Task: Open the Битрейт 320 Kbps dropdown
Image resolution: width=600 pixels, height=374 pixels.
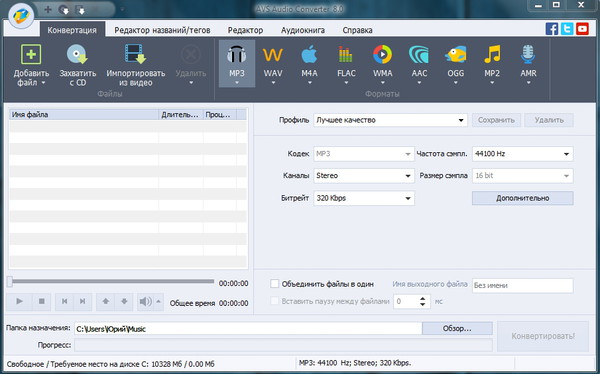Action: [364, 198]
